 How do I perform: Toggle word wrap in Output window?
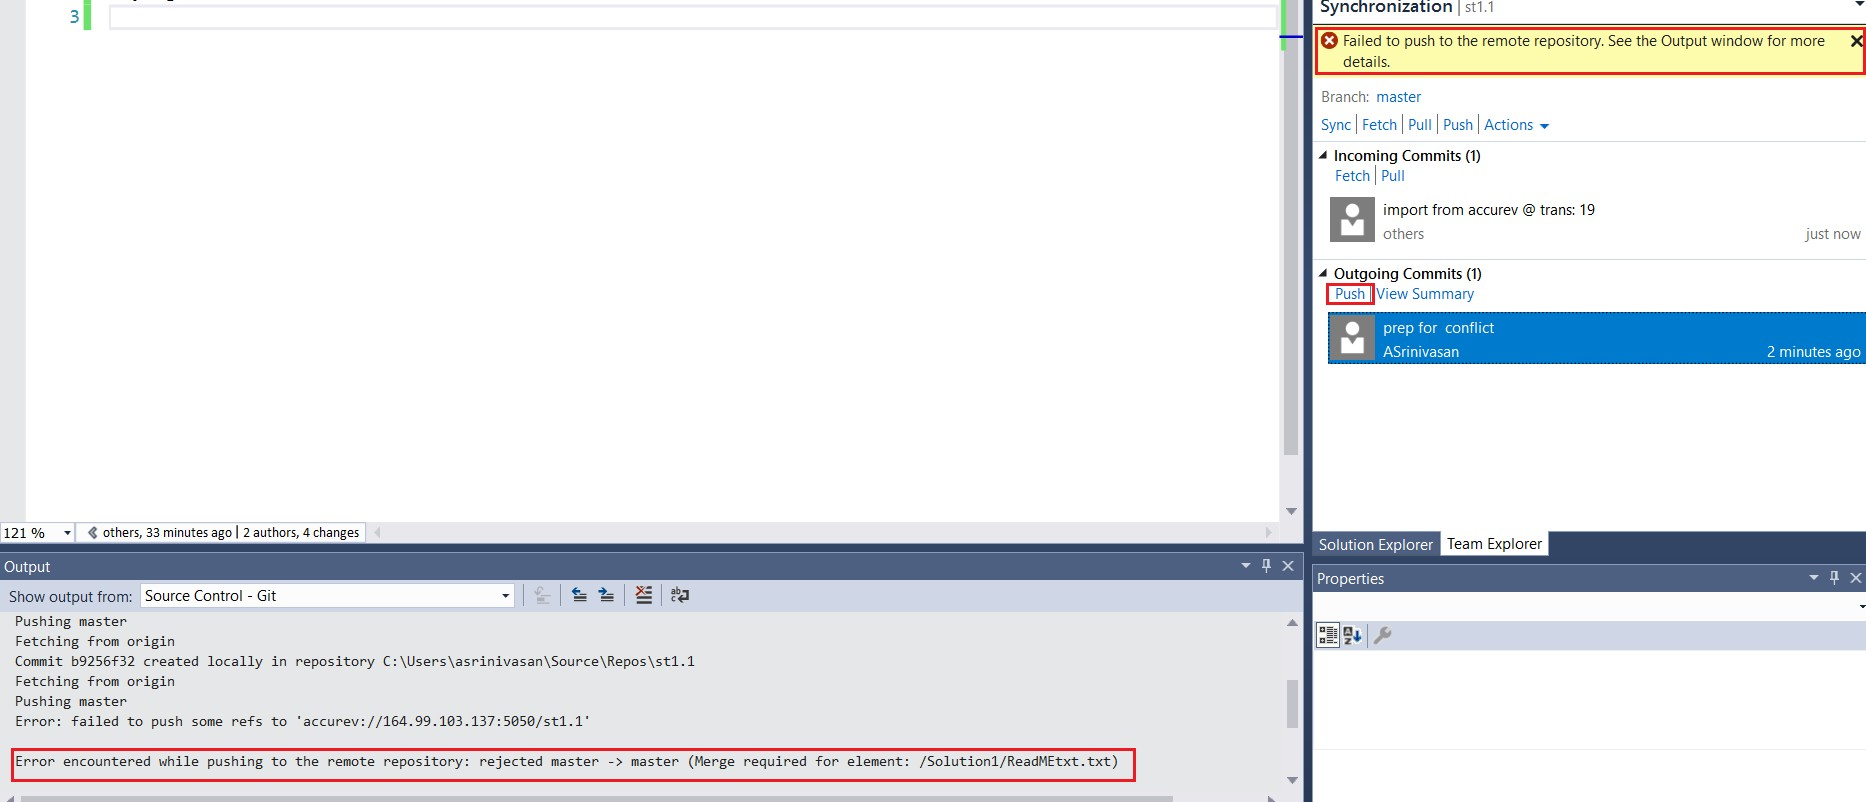pos(680,595)
